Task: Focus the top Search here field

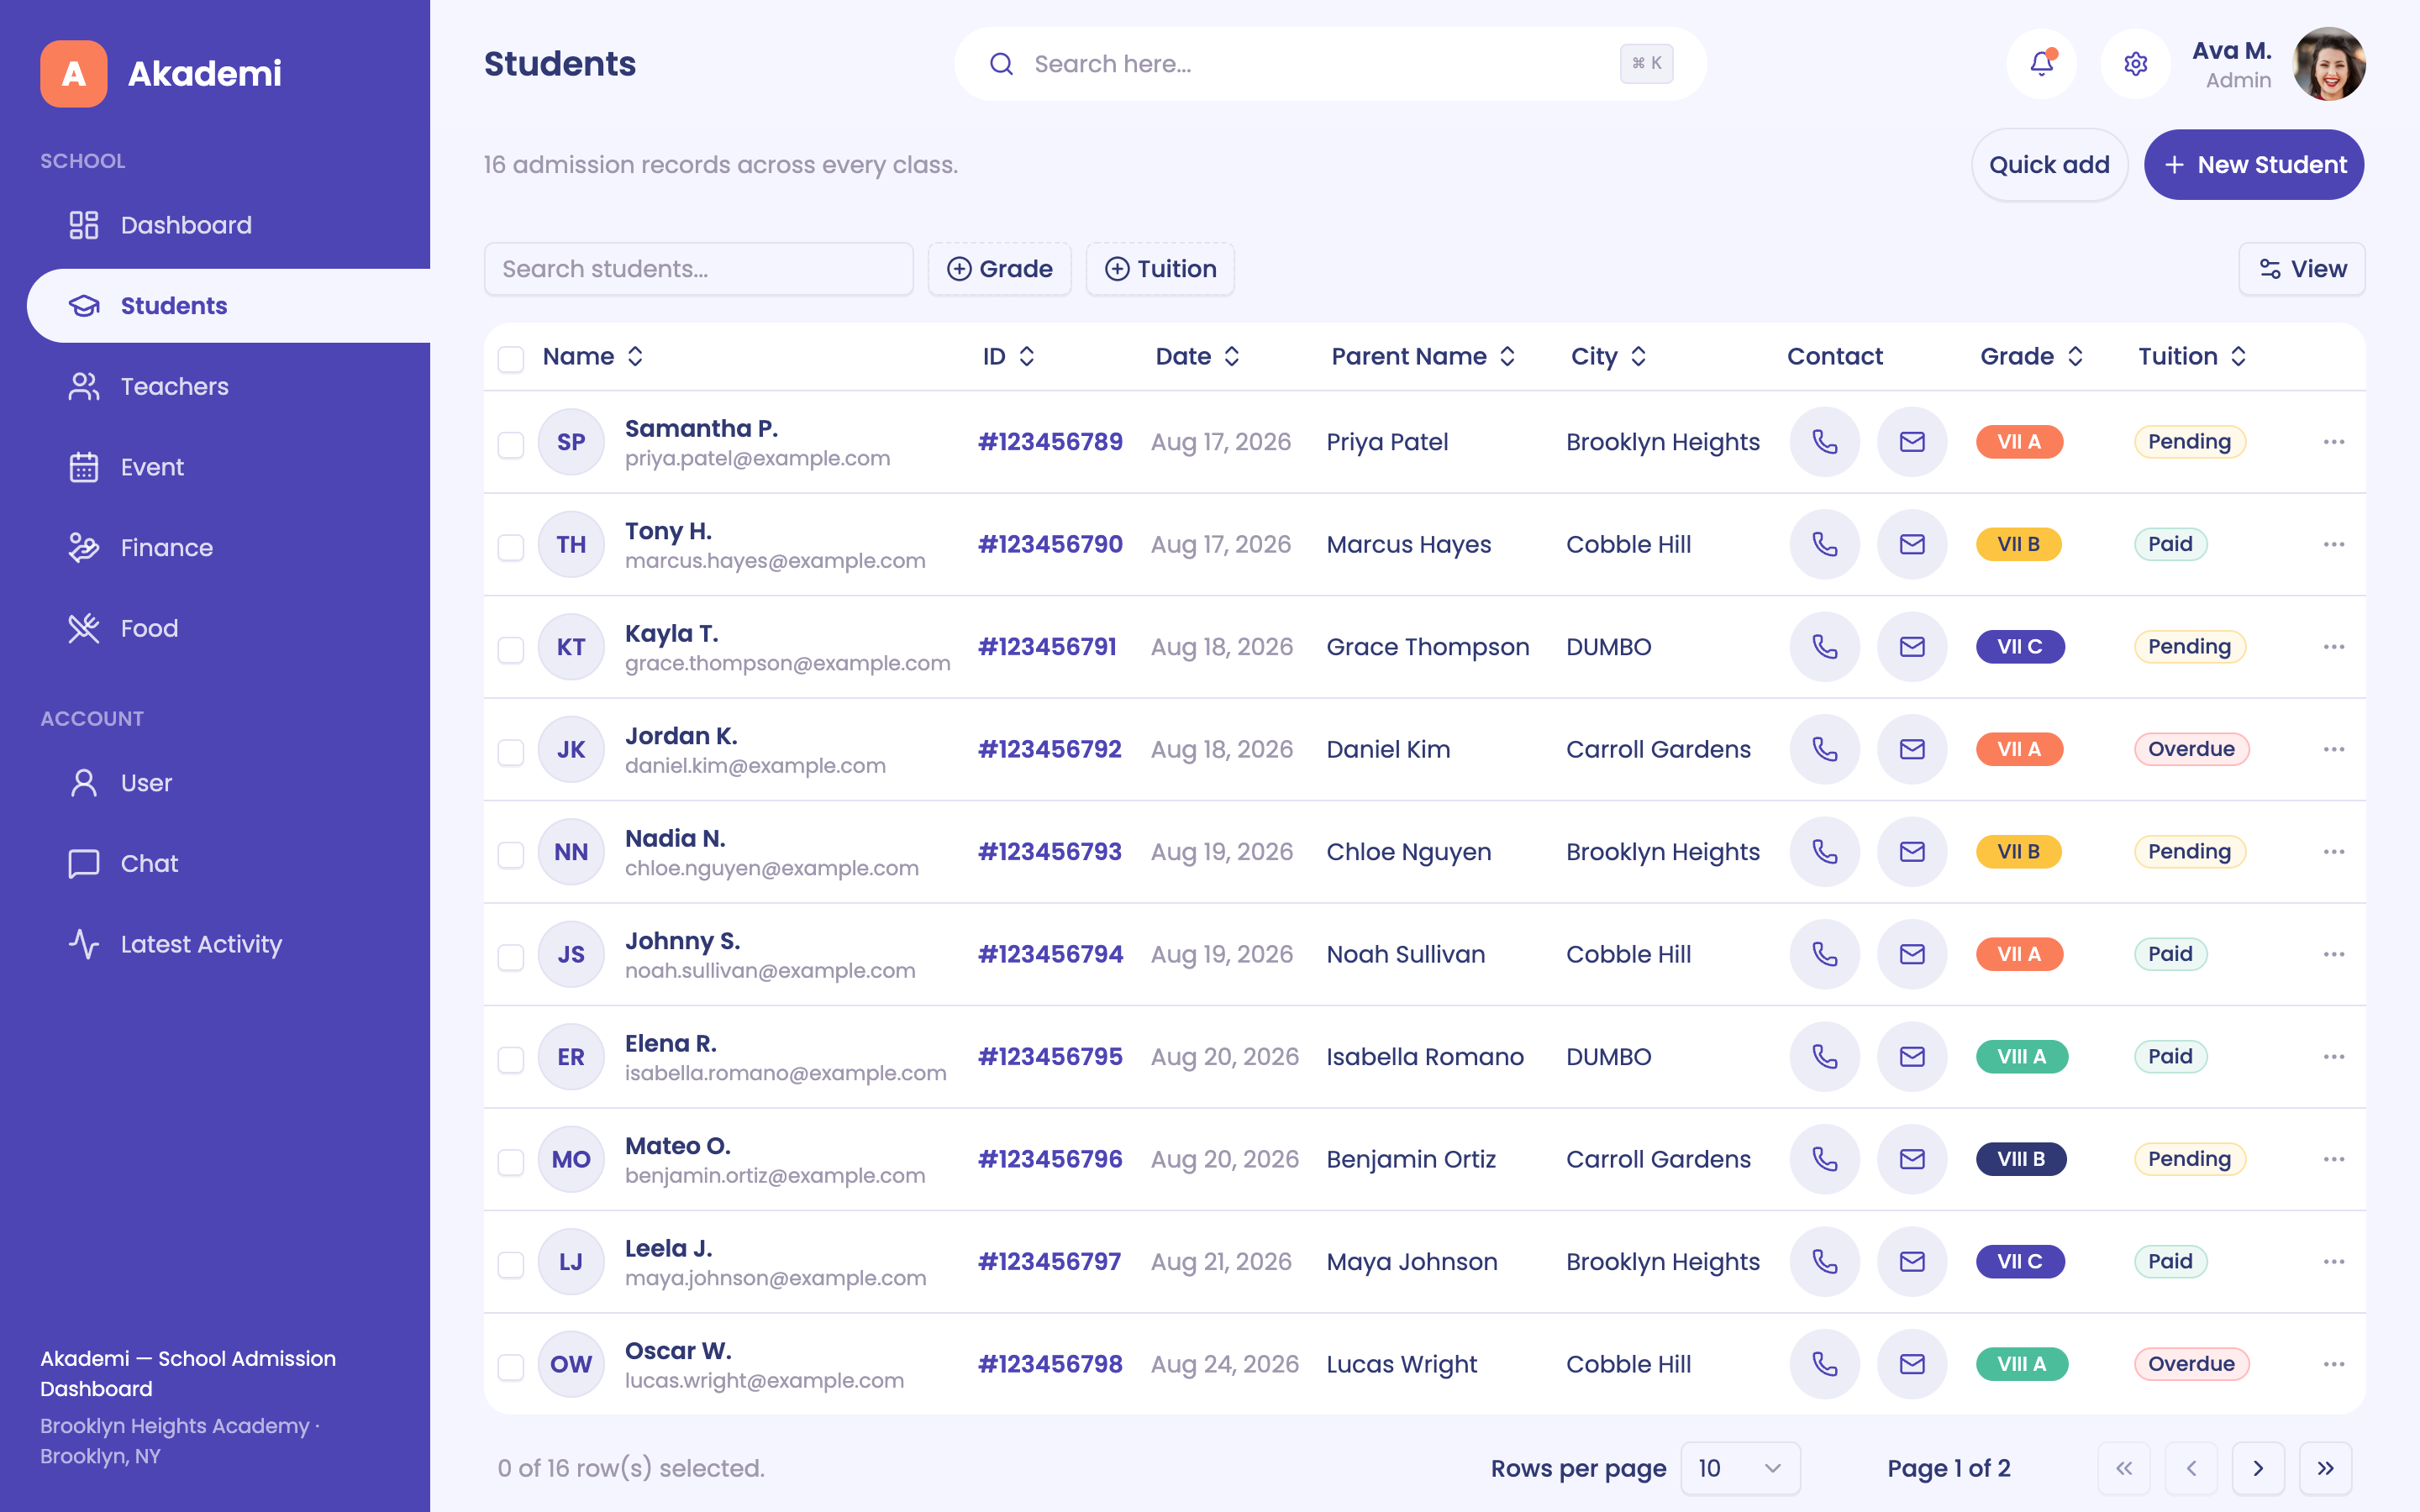Action: [1329, 64]
